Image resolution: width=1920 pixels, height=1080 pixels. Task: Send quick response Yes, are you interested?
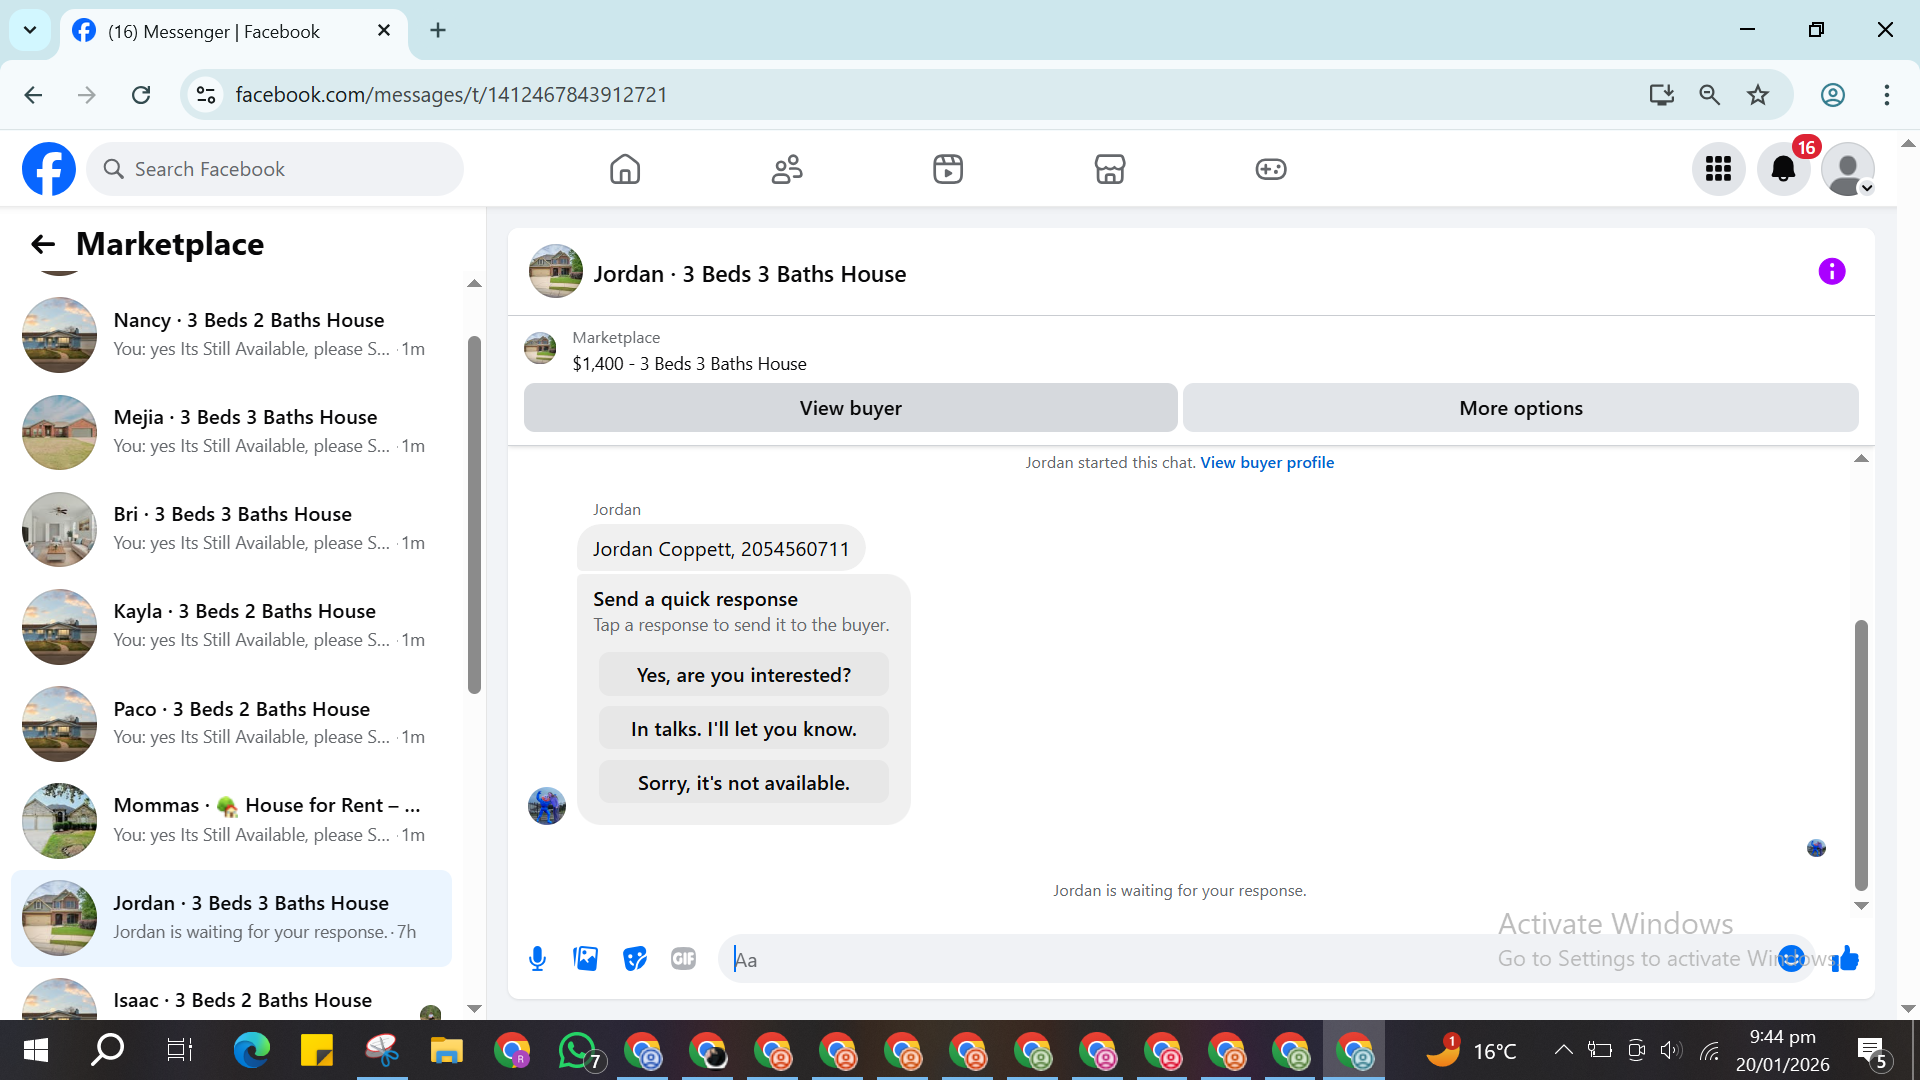point(744,675)
